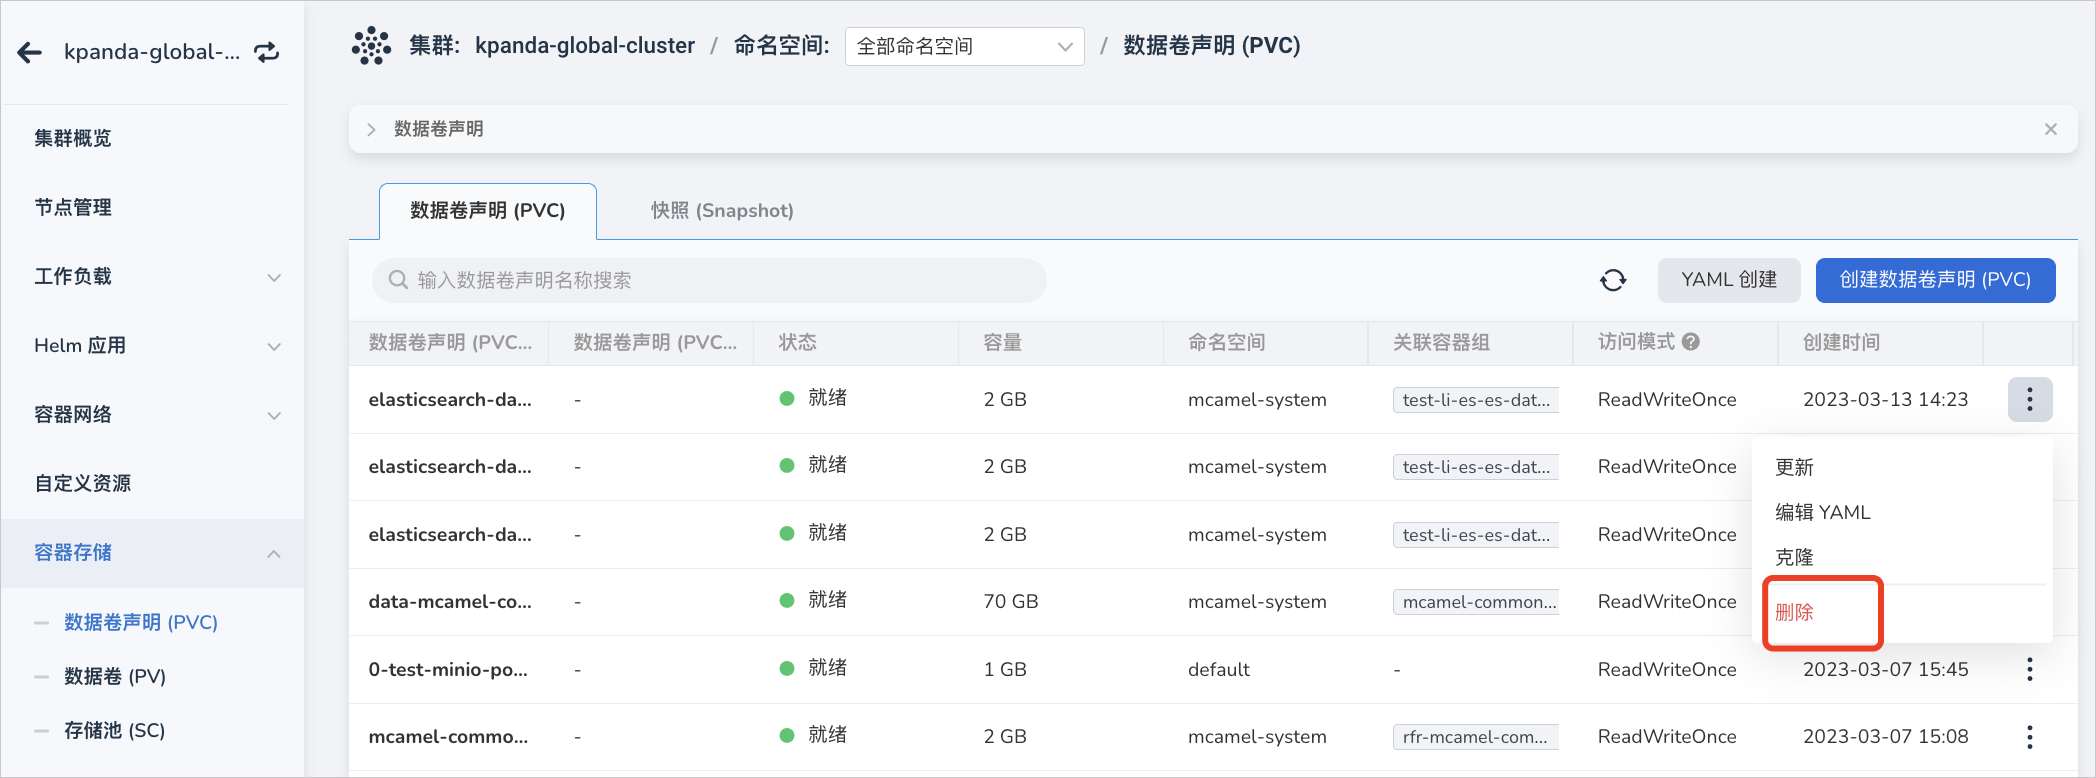
Task: Click the 关联容器组 column header
Action: 1442,343
